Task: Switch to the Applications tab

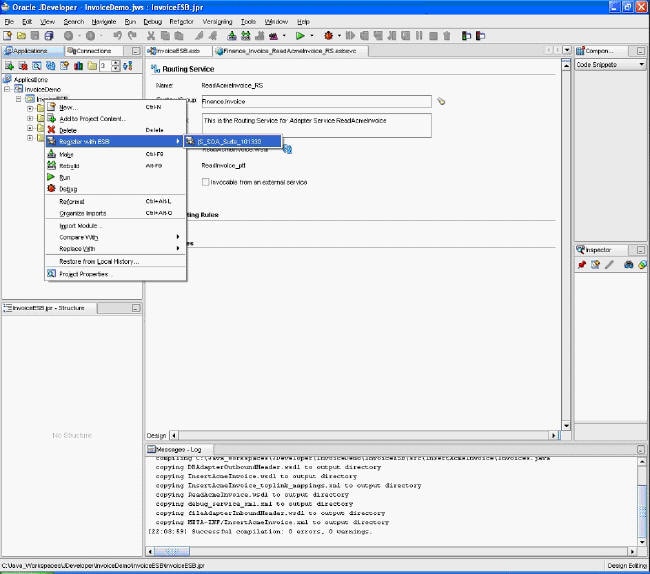Action: point(30,51)
